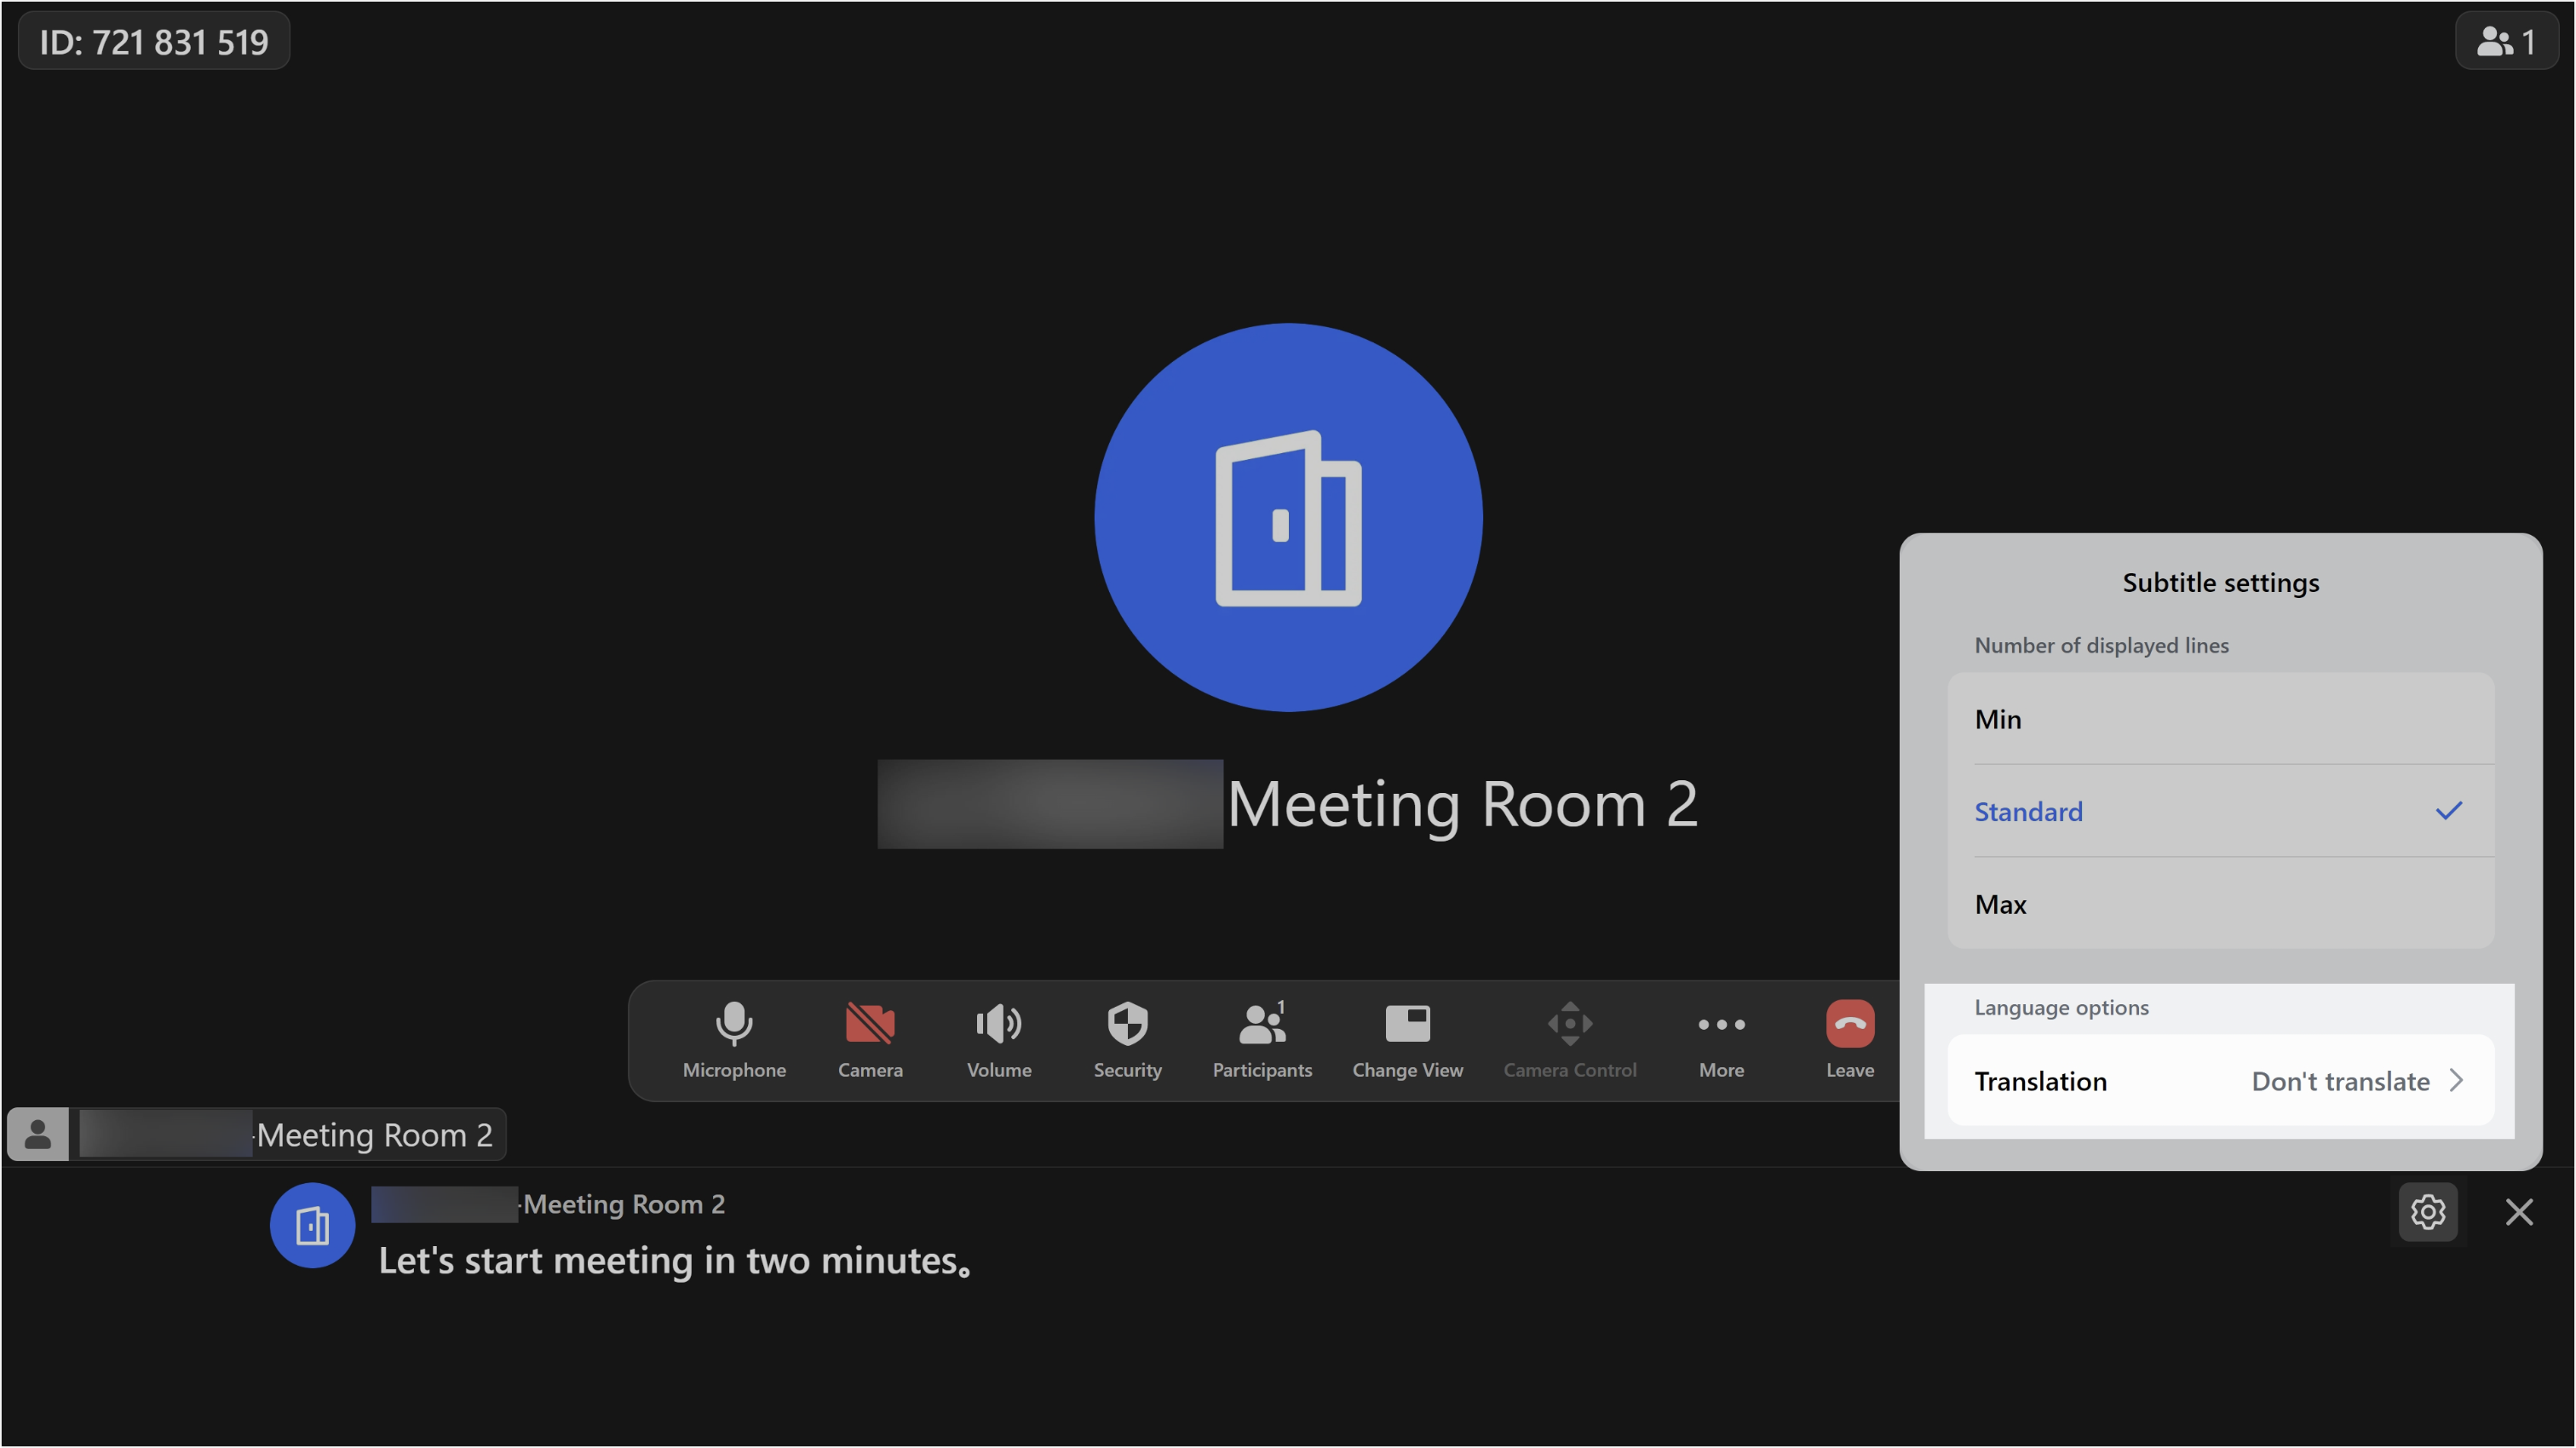Open the Security options
This screenshot has height=1448, width=2576.
(x=1127, y=1040)
